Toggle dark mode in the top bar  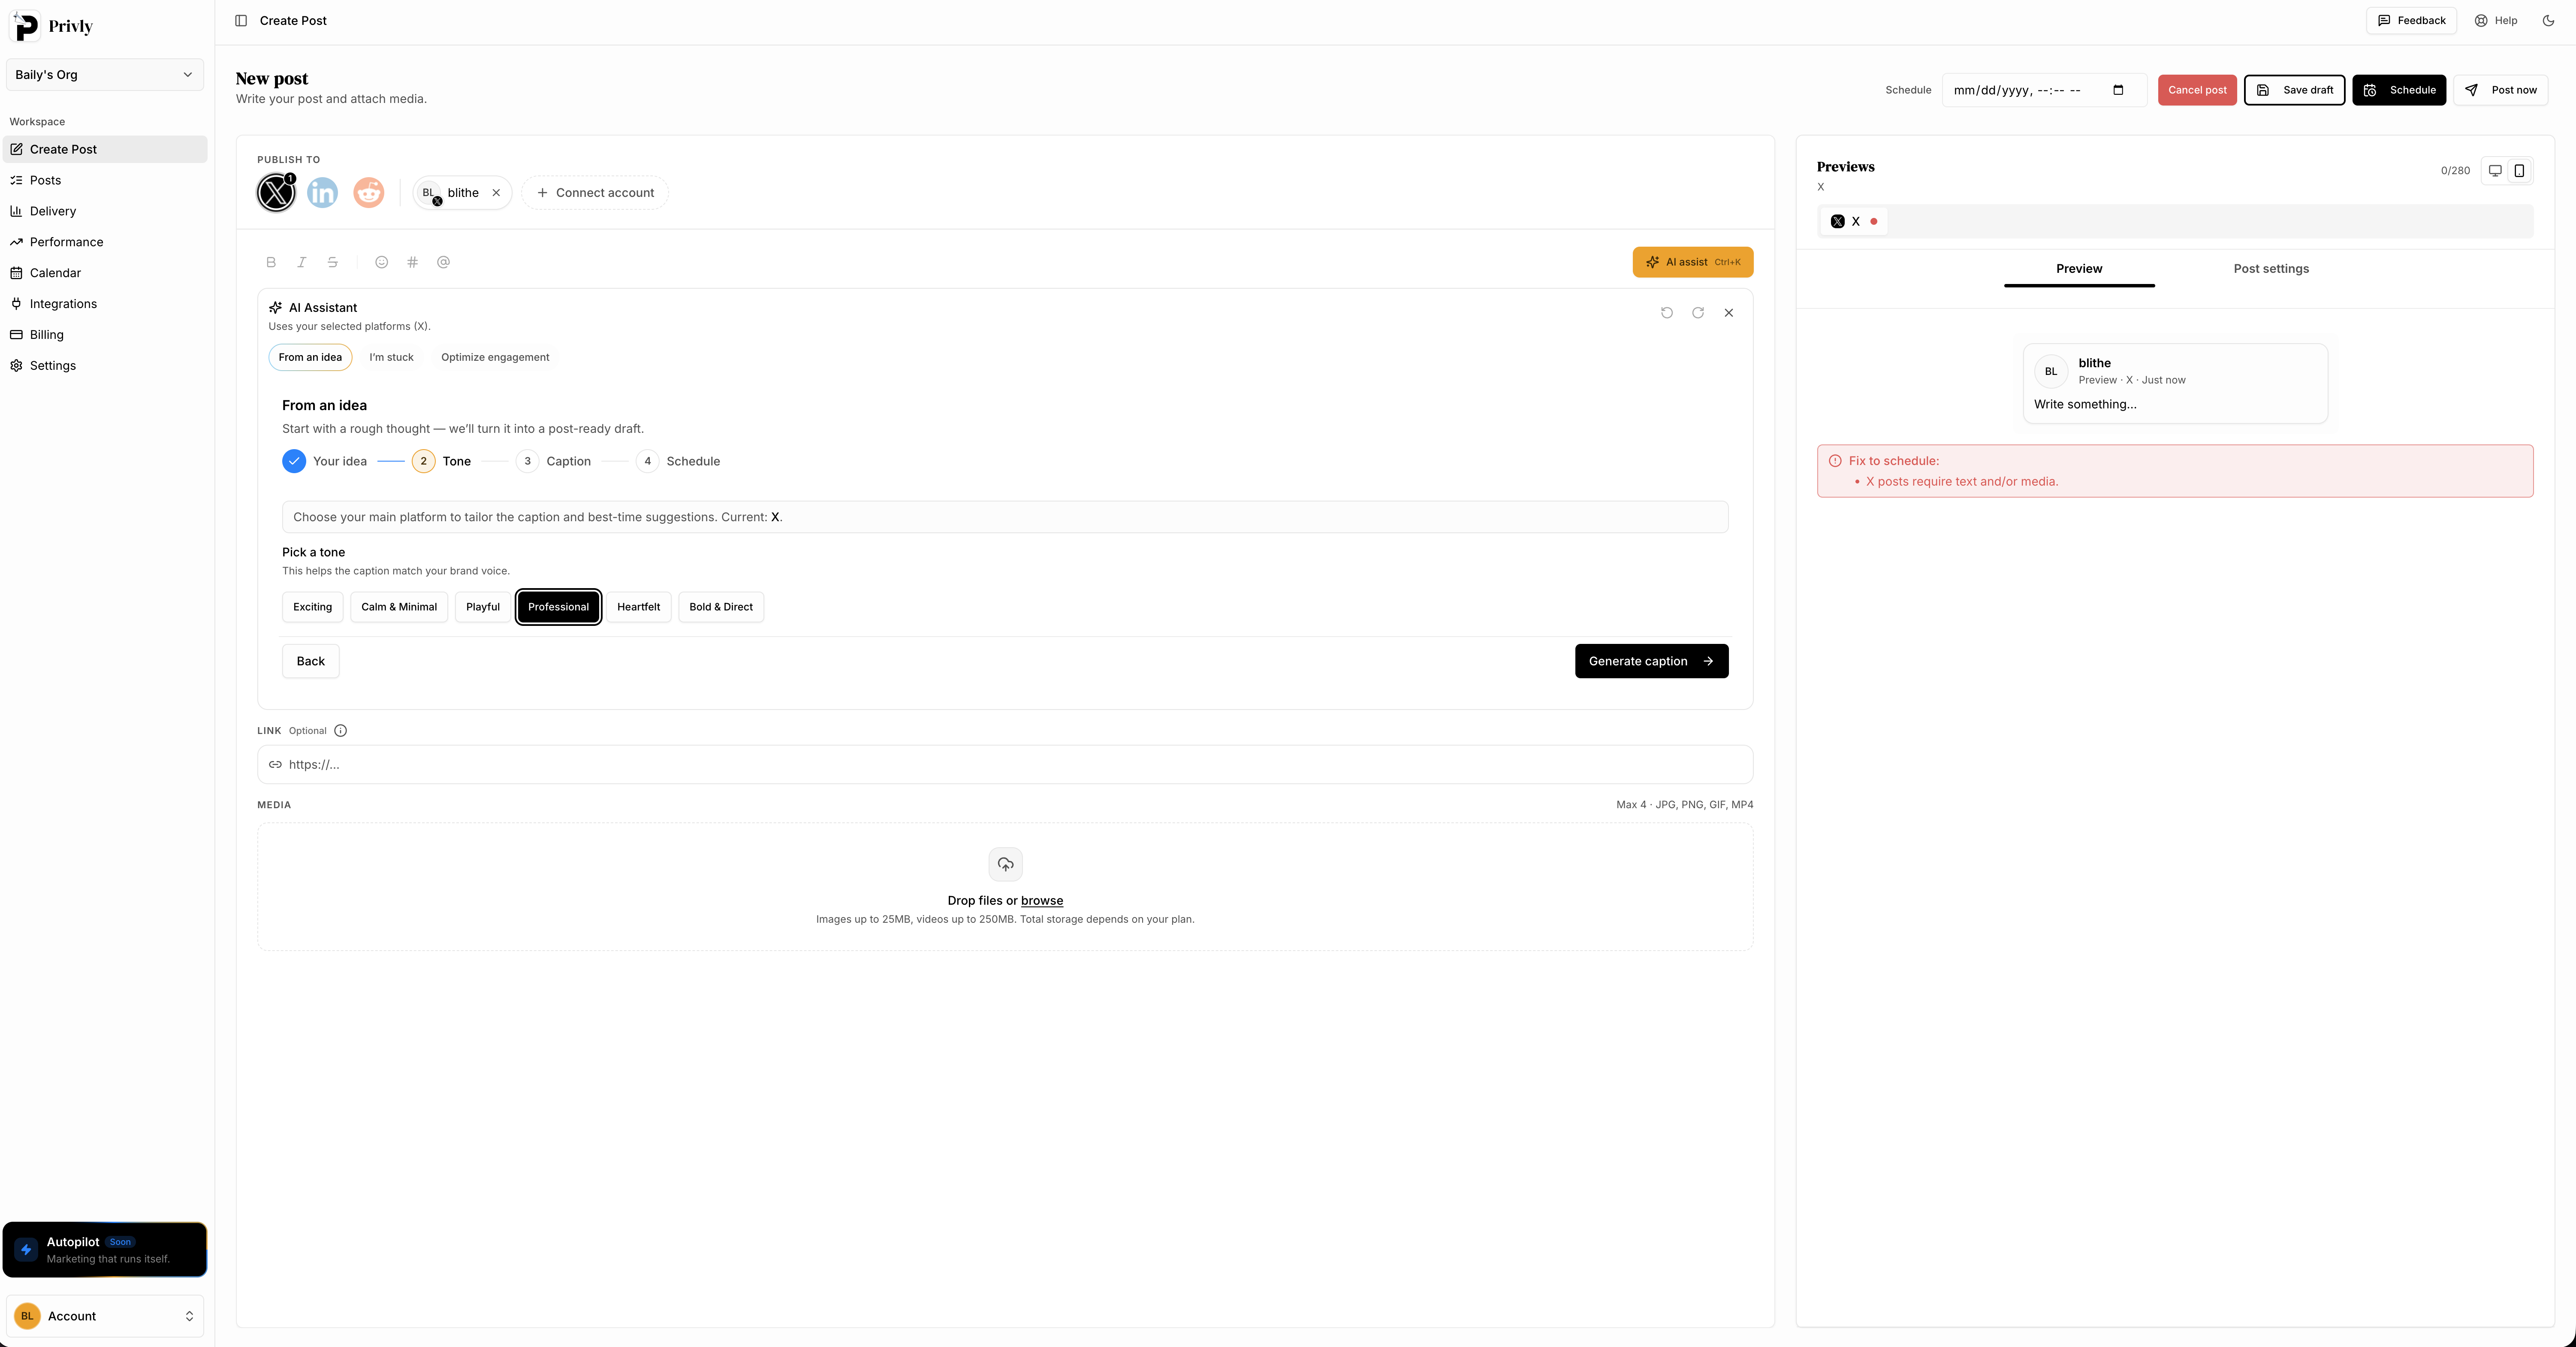(x=2549, y=20)
